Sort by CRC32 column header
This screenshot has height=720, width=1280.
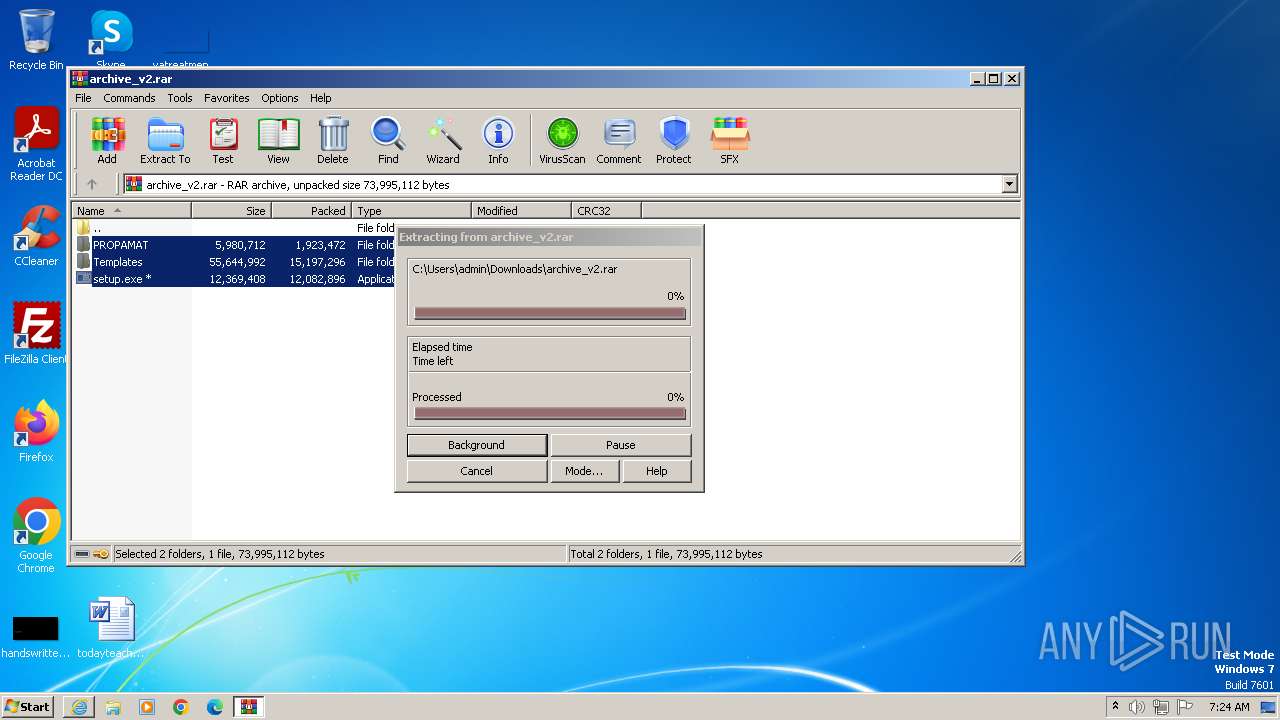pyautogui.click(x=606, y=210)
